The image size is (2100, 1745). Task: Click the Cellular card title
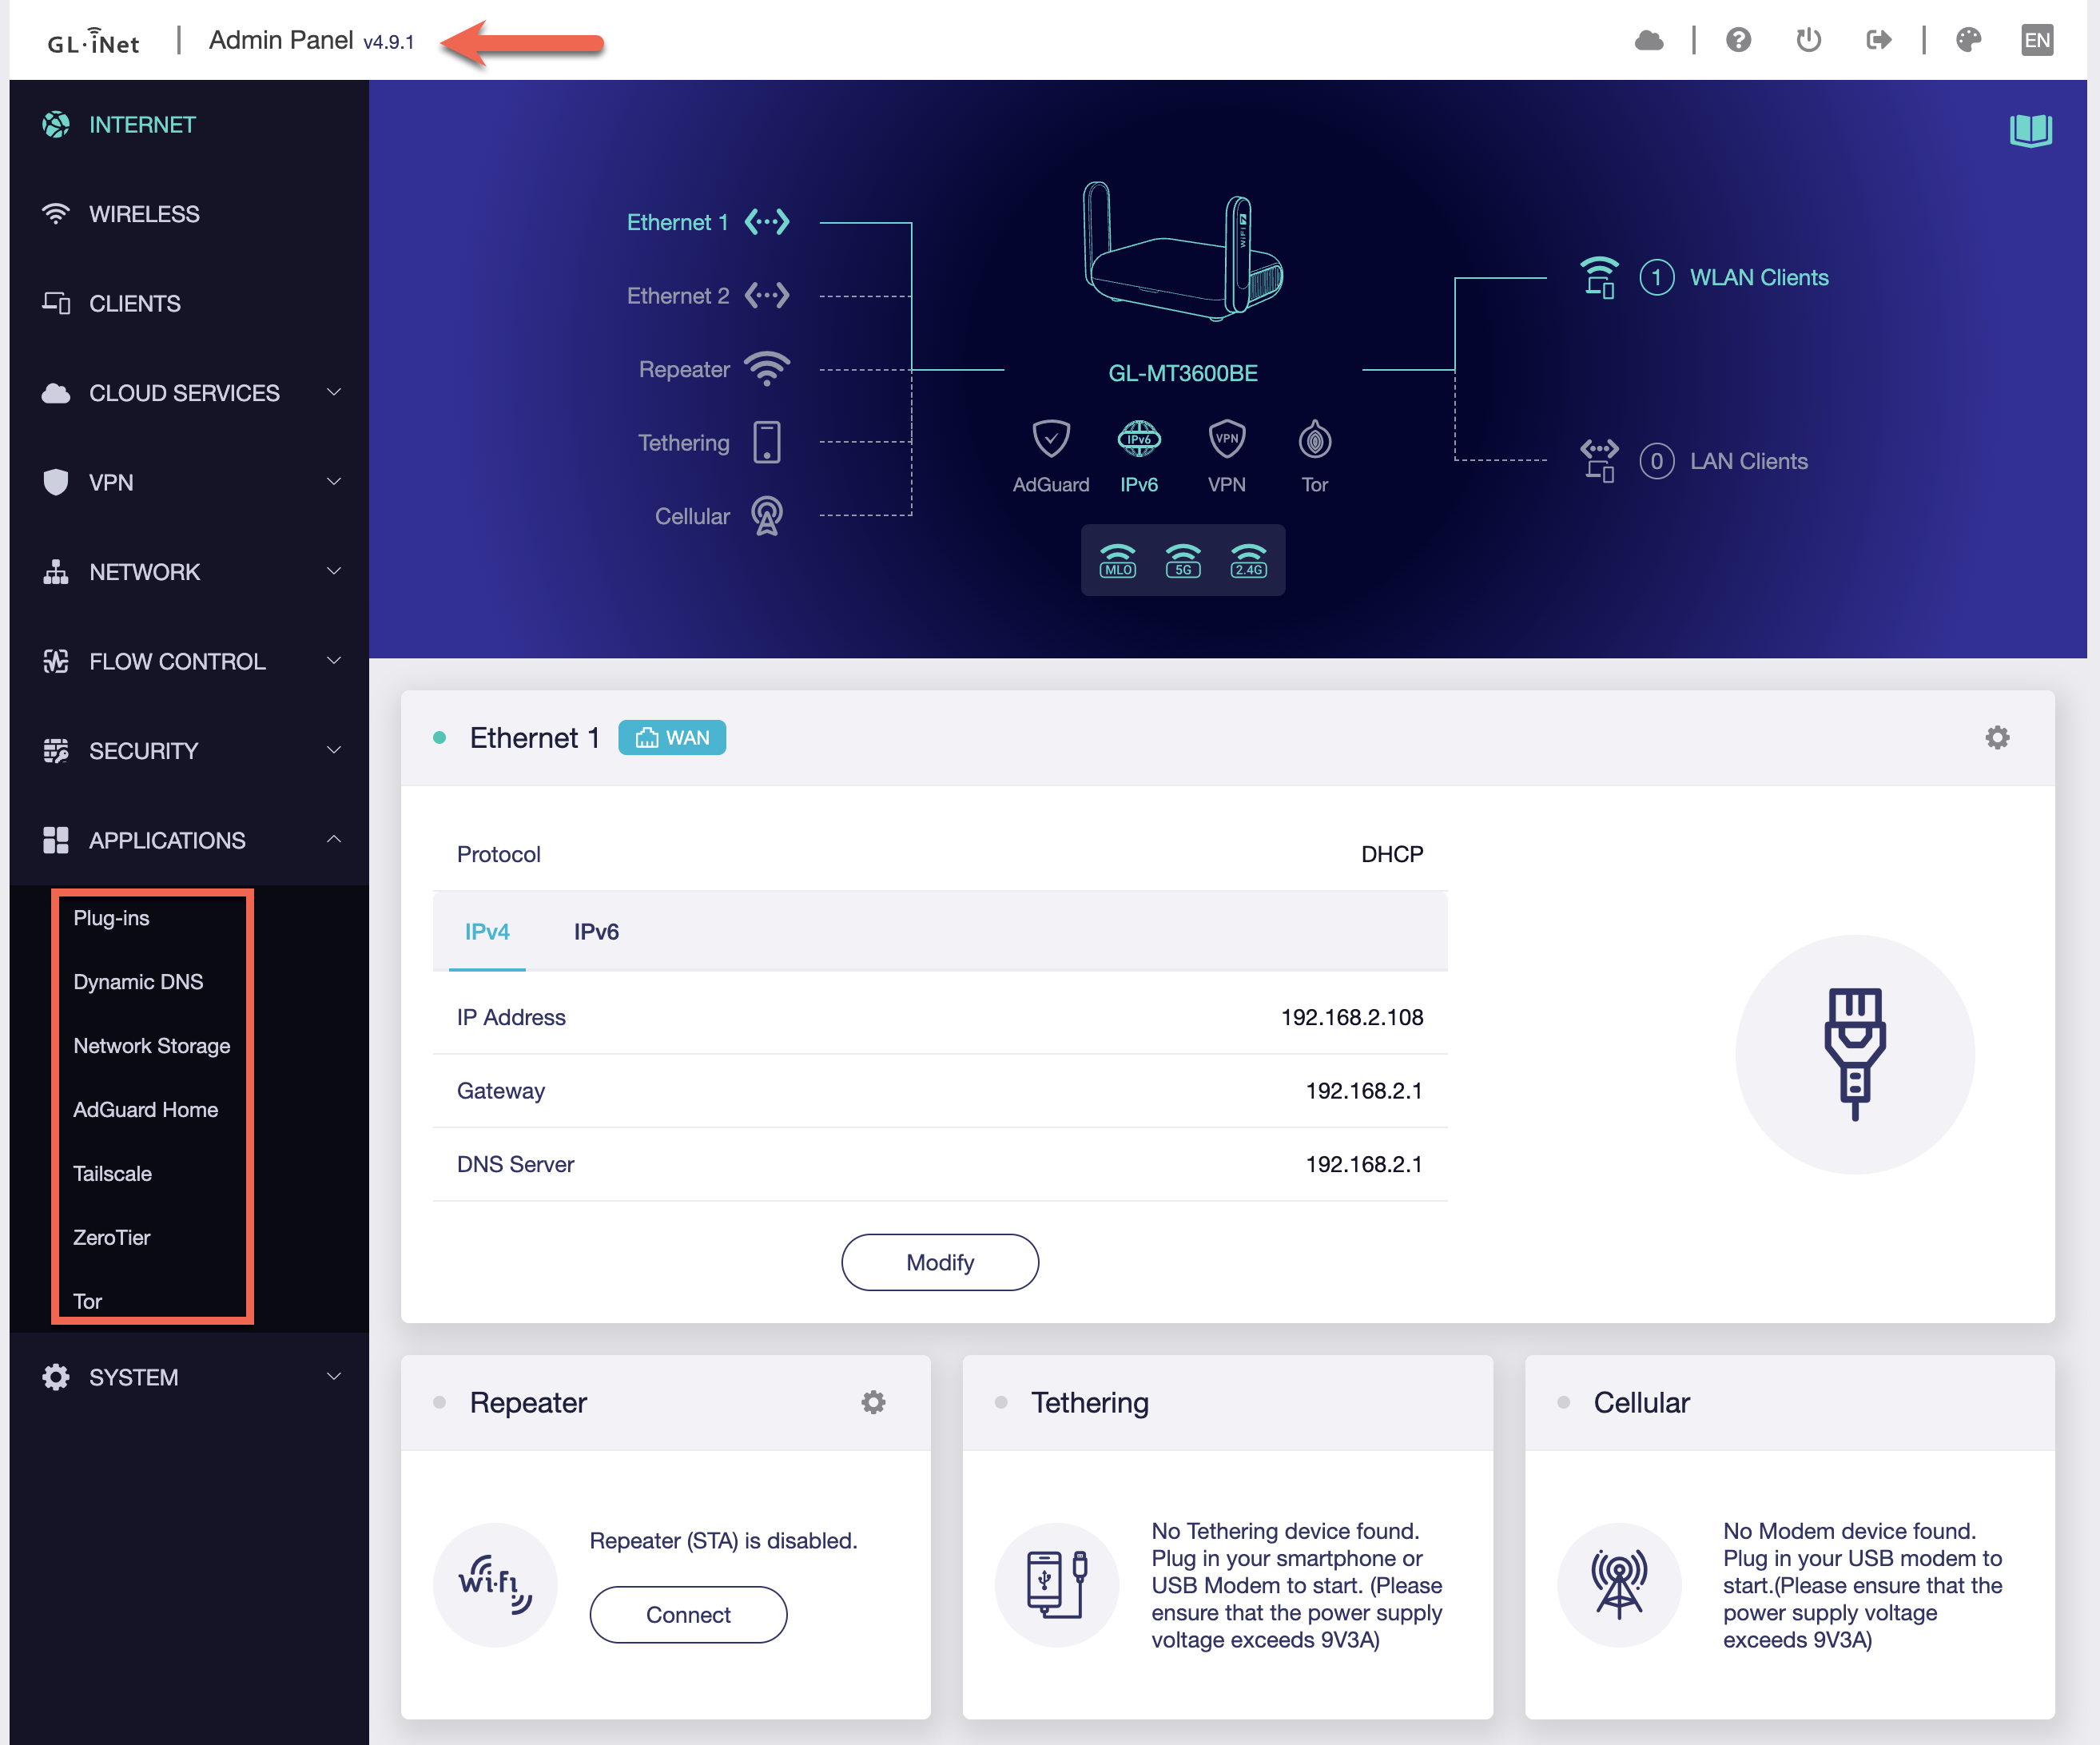1641,1403
